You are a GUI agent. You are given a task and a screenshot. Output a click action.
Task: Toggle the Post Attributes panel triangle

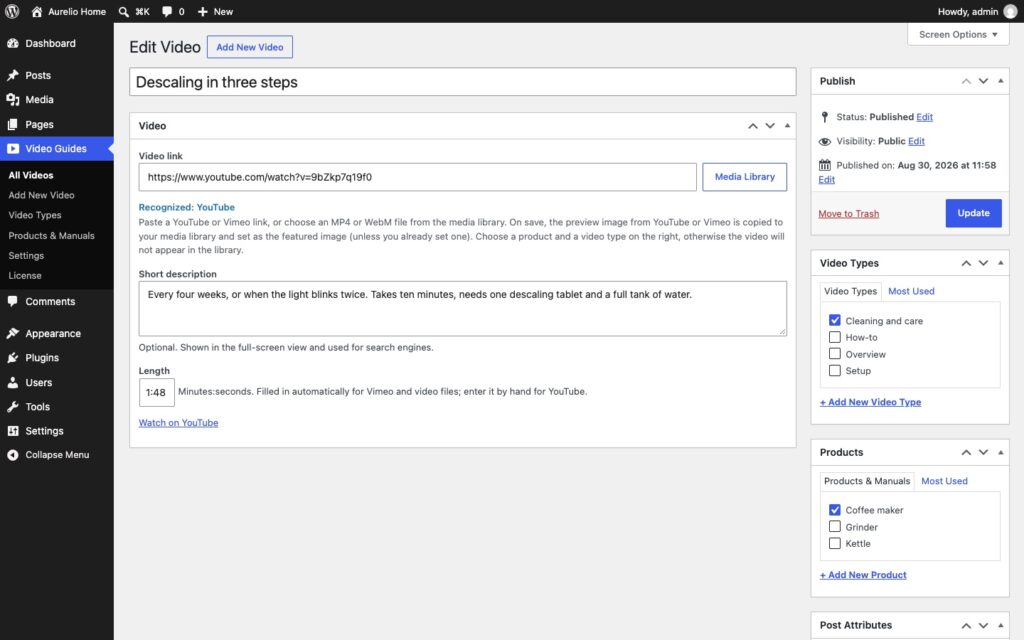(x=1000, y=625)
